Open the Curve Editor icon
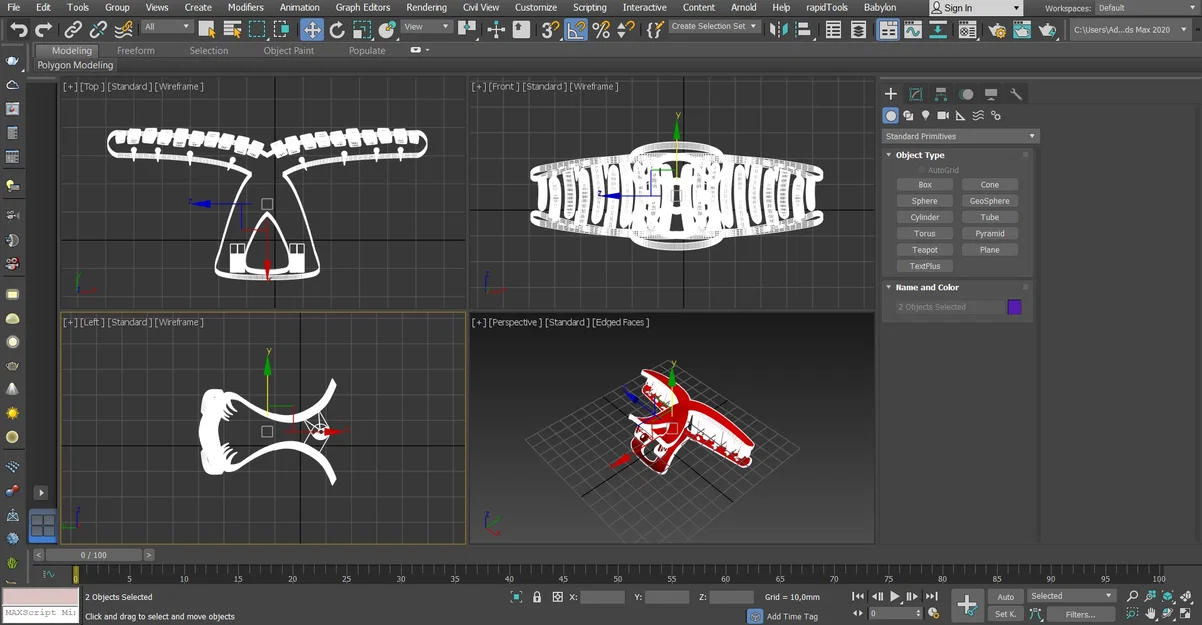The height and width of the screenshot is (625, 1202). pos(912,30)
